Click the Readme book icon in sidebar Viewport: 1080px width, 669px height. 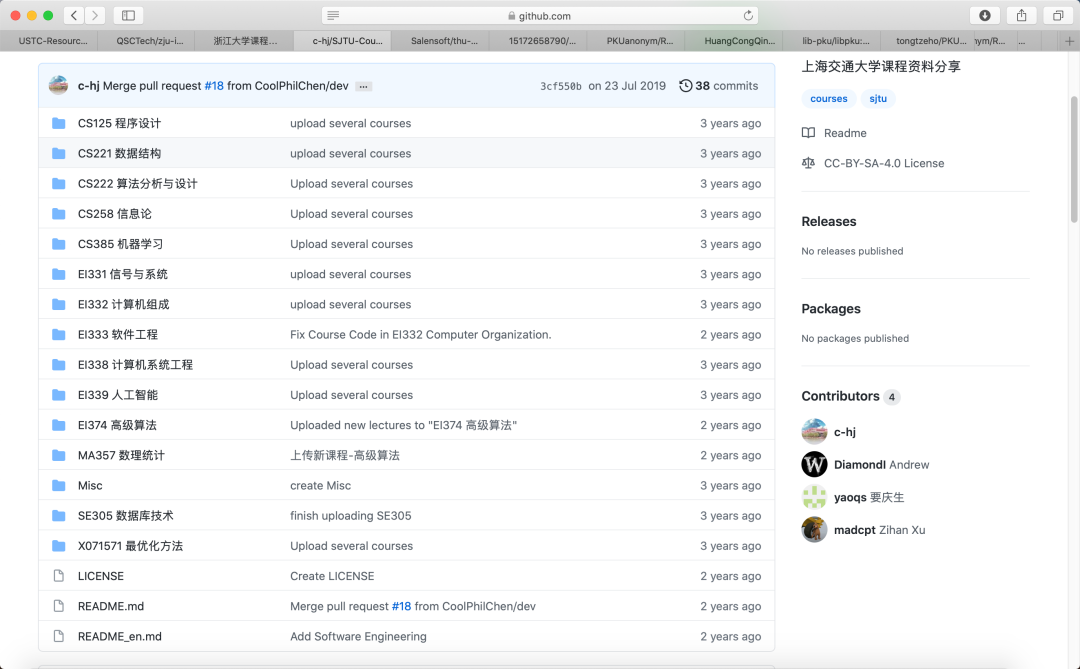(810, 132)
